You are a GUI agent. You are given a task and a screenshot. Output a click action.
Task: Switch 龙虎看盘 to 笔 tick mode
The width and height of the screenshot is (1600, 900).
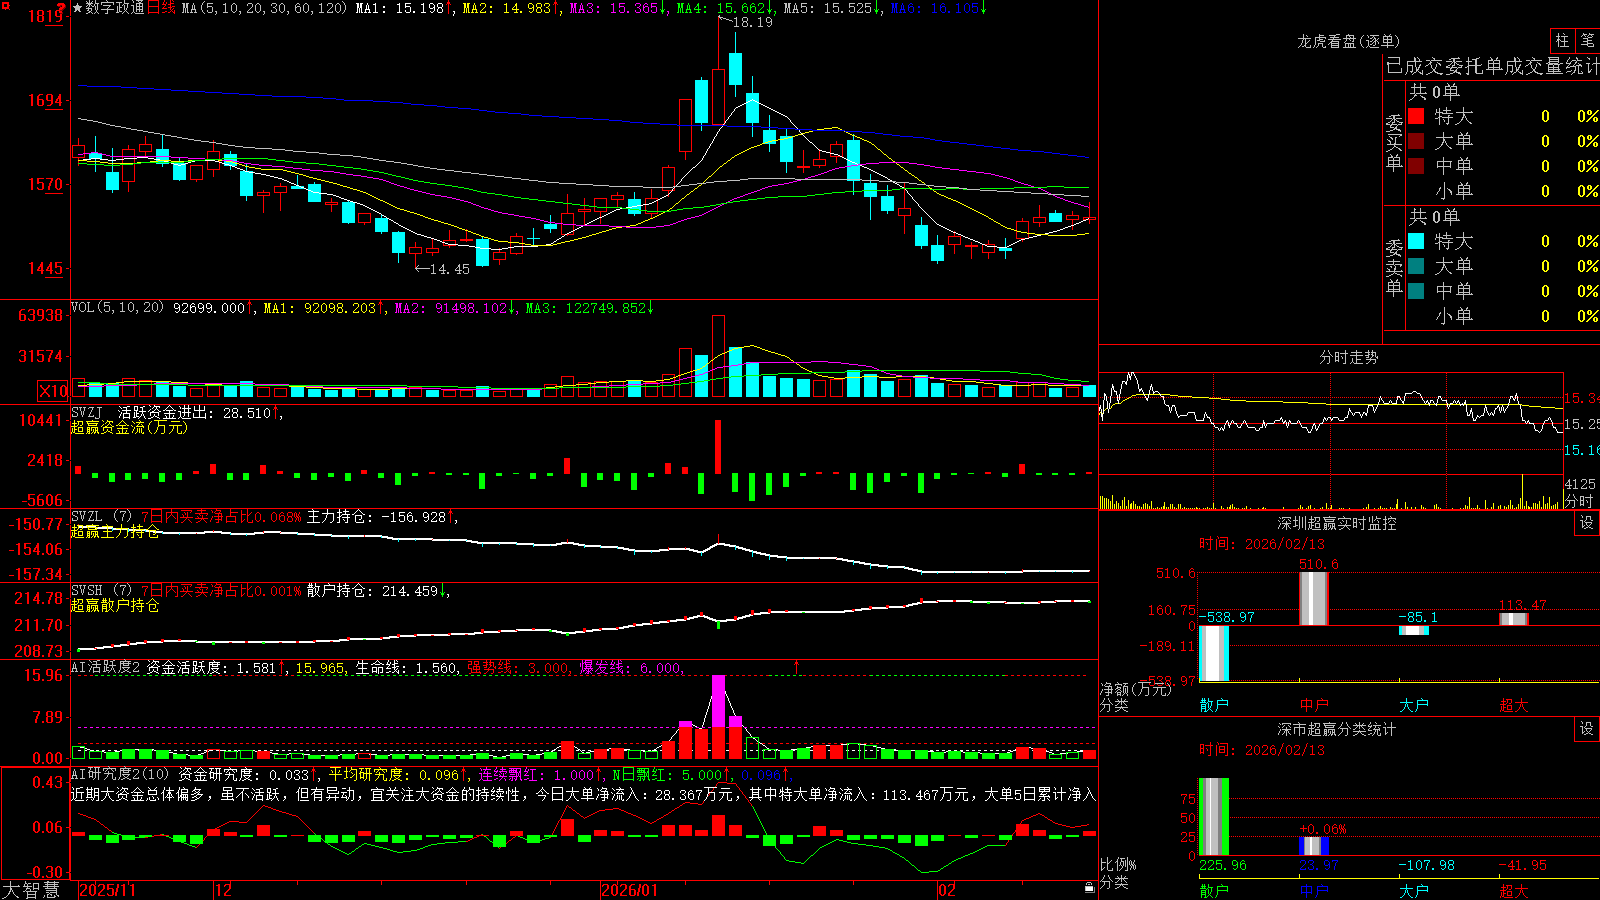pos(1588,40)
